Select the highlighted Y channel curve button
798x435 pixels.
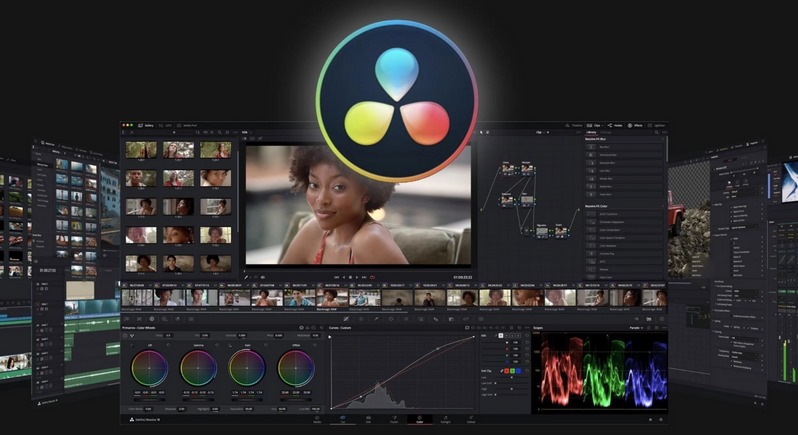pyautogui.click(x=500, y=335)
